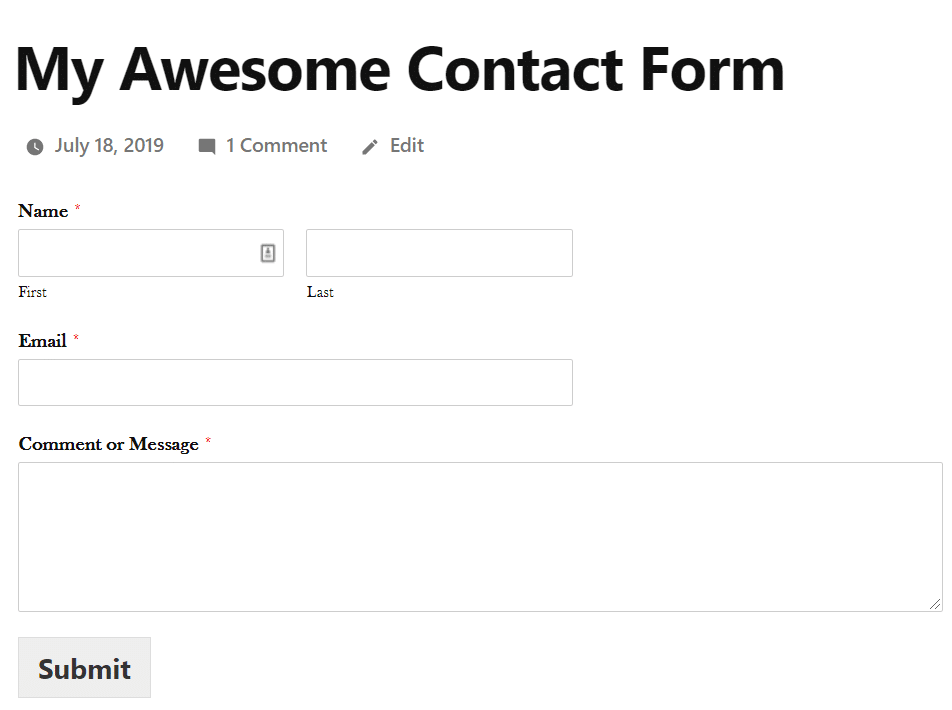Click the First name input field

[130, 252]
